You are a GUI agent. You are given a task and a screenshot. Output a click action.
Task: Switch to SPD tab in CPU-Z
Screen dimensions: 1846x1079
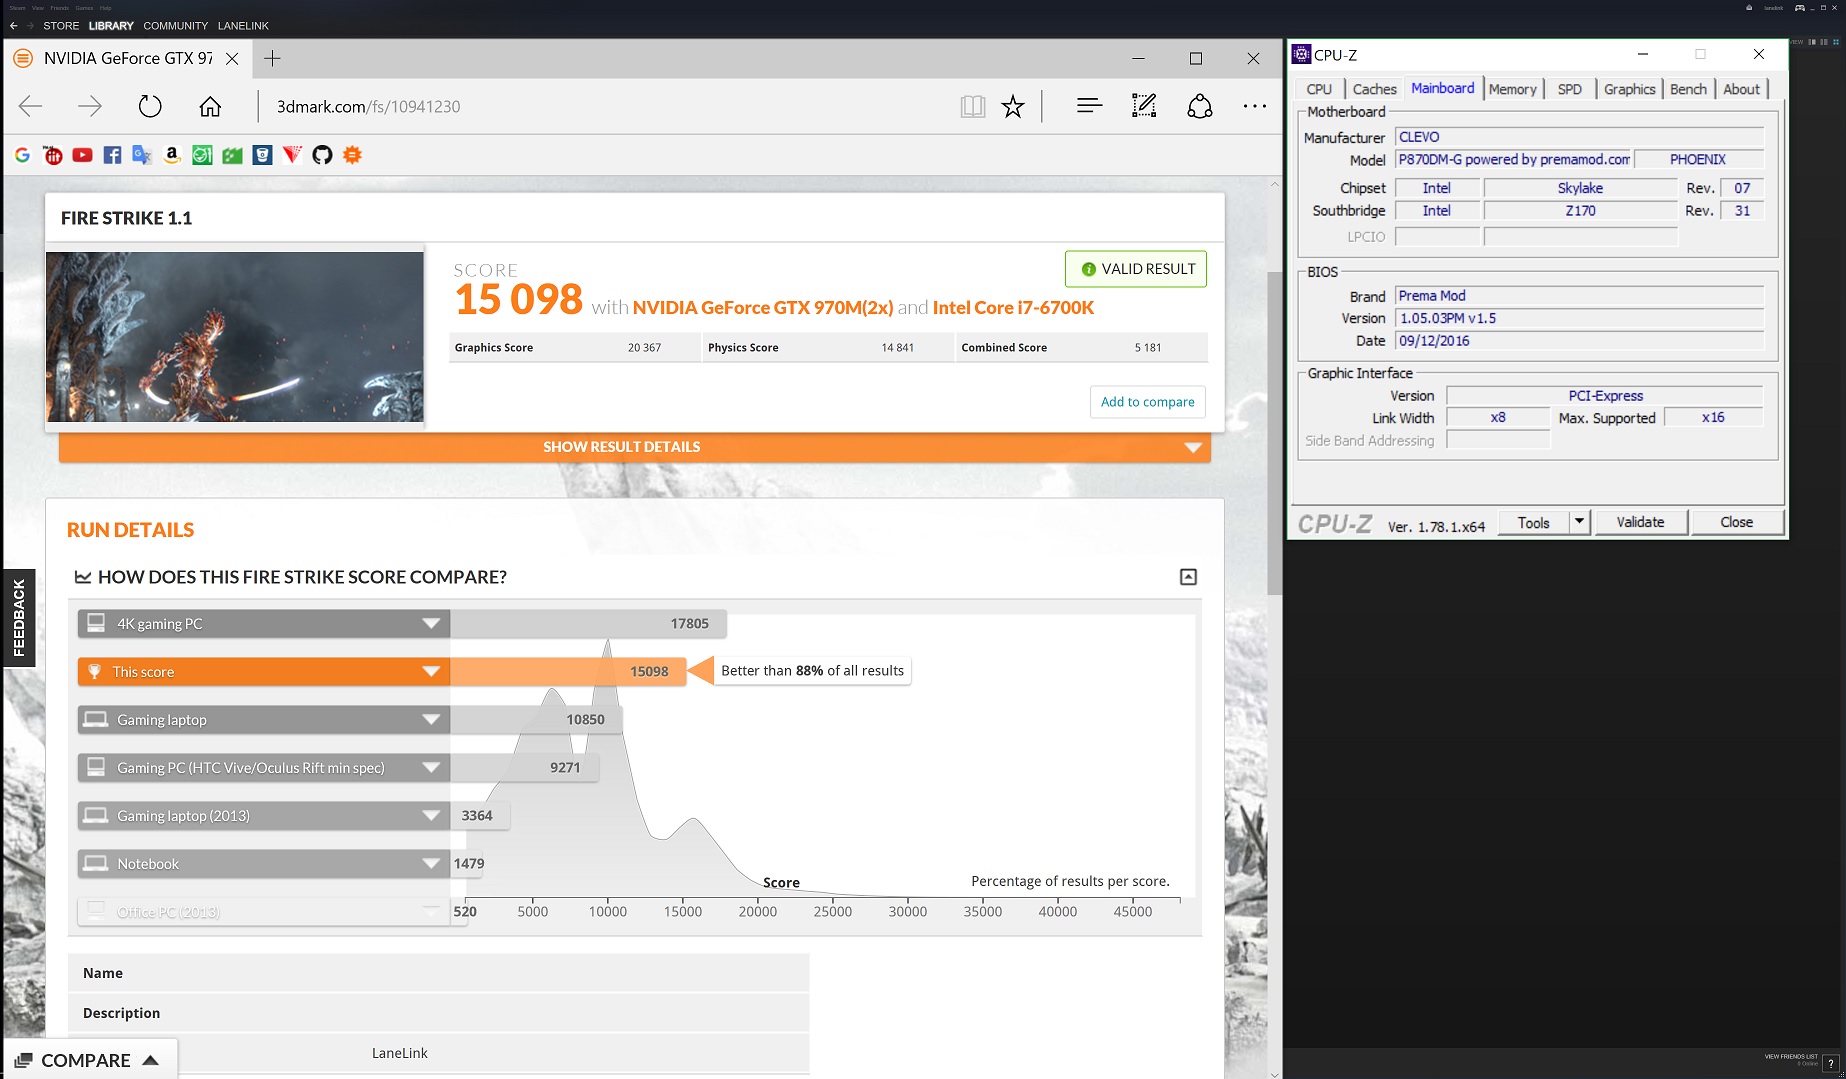(1569, 89)
